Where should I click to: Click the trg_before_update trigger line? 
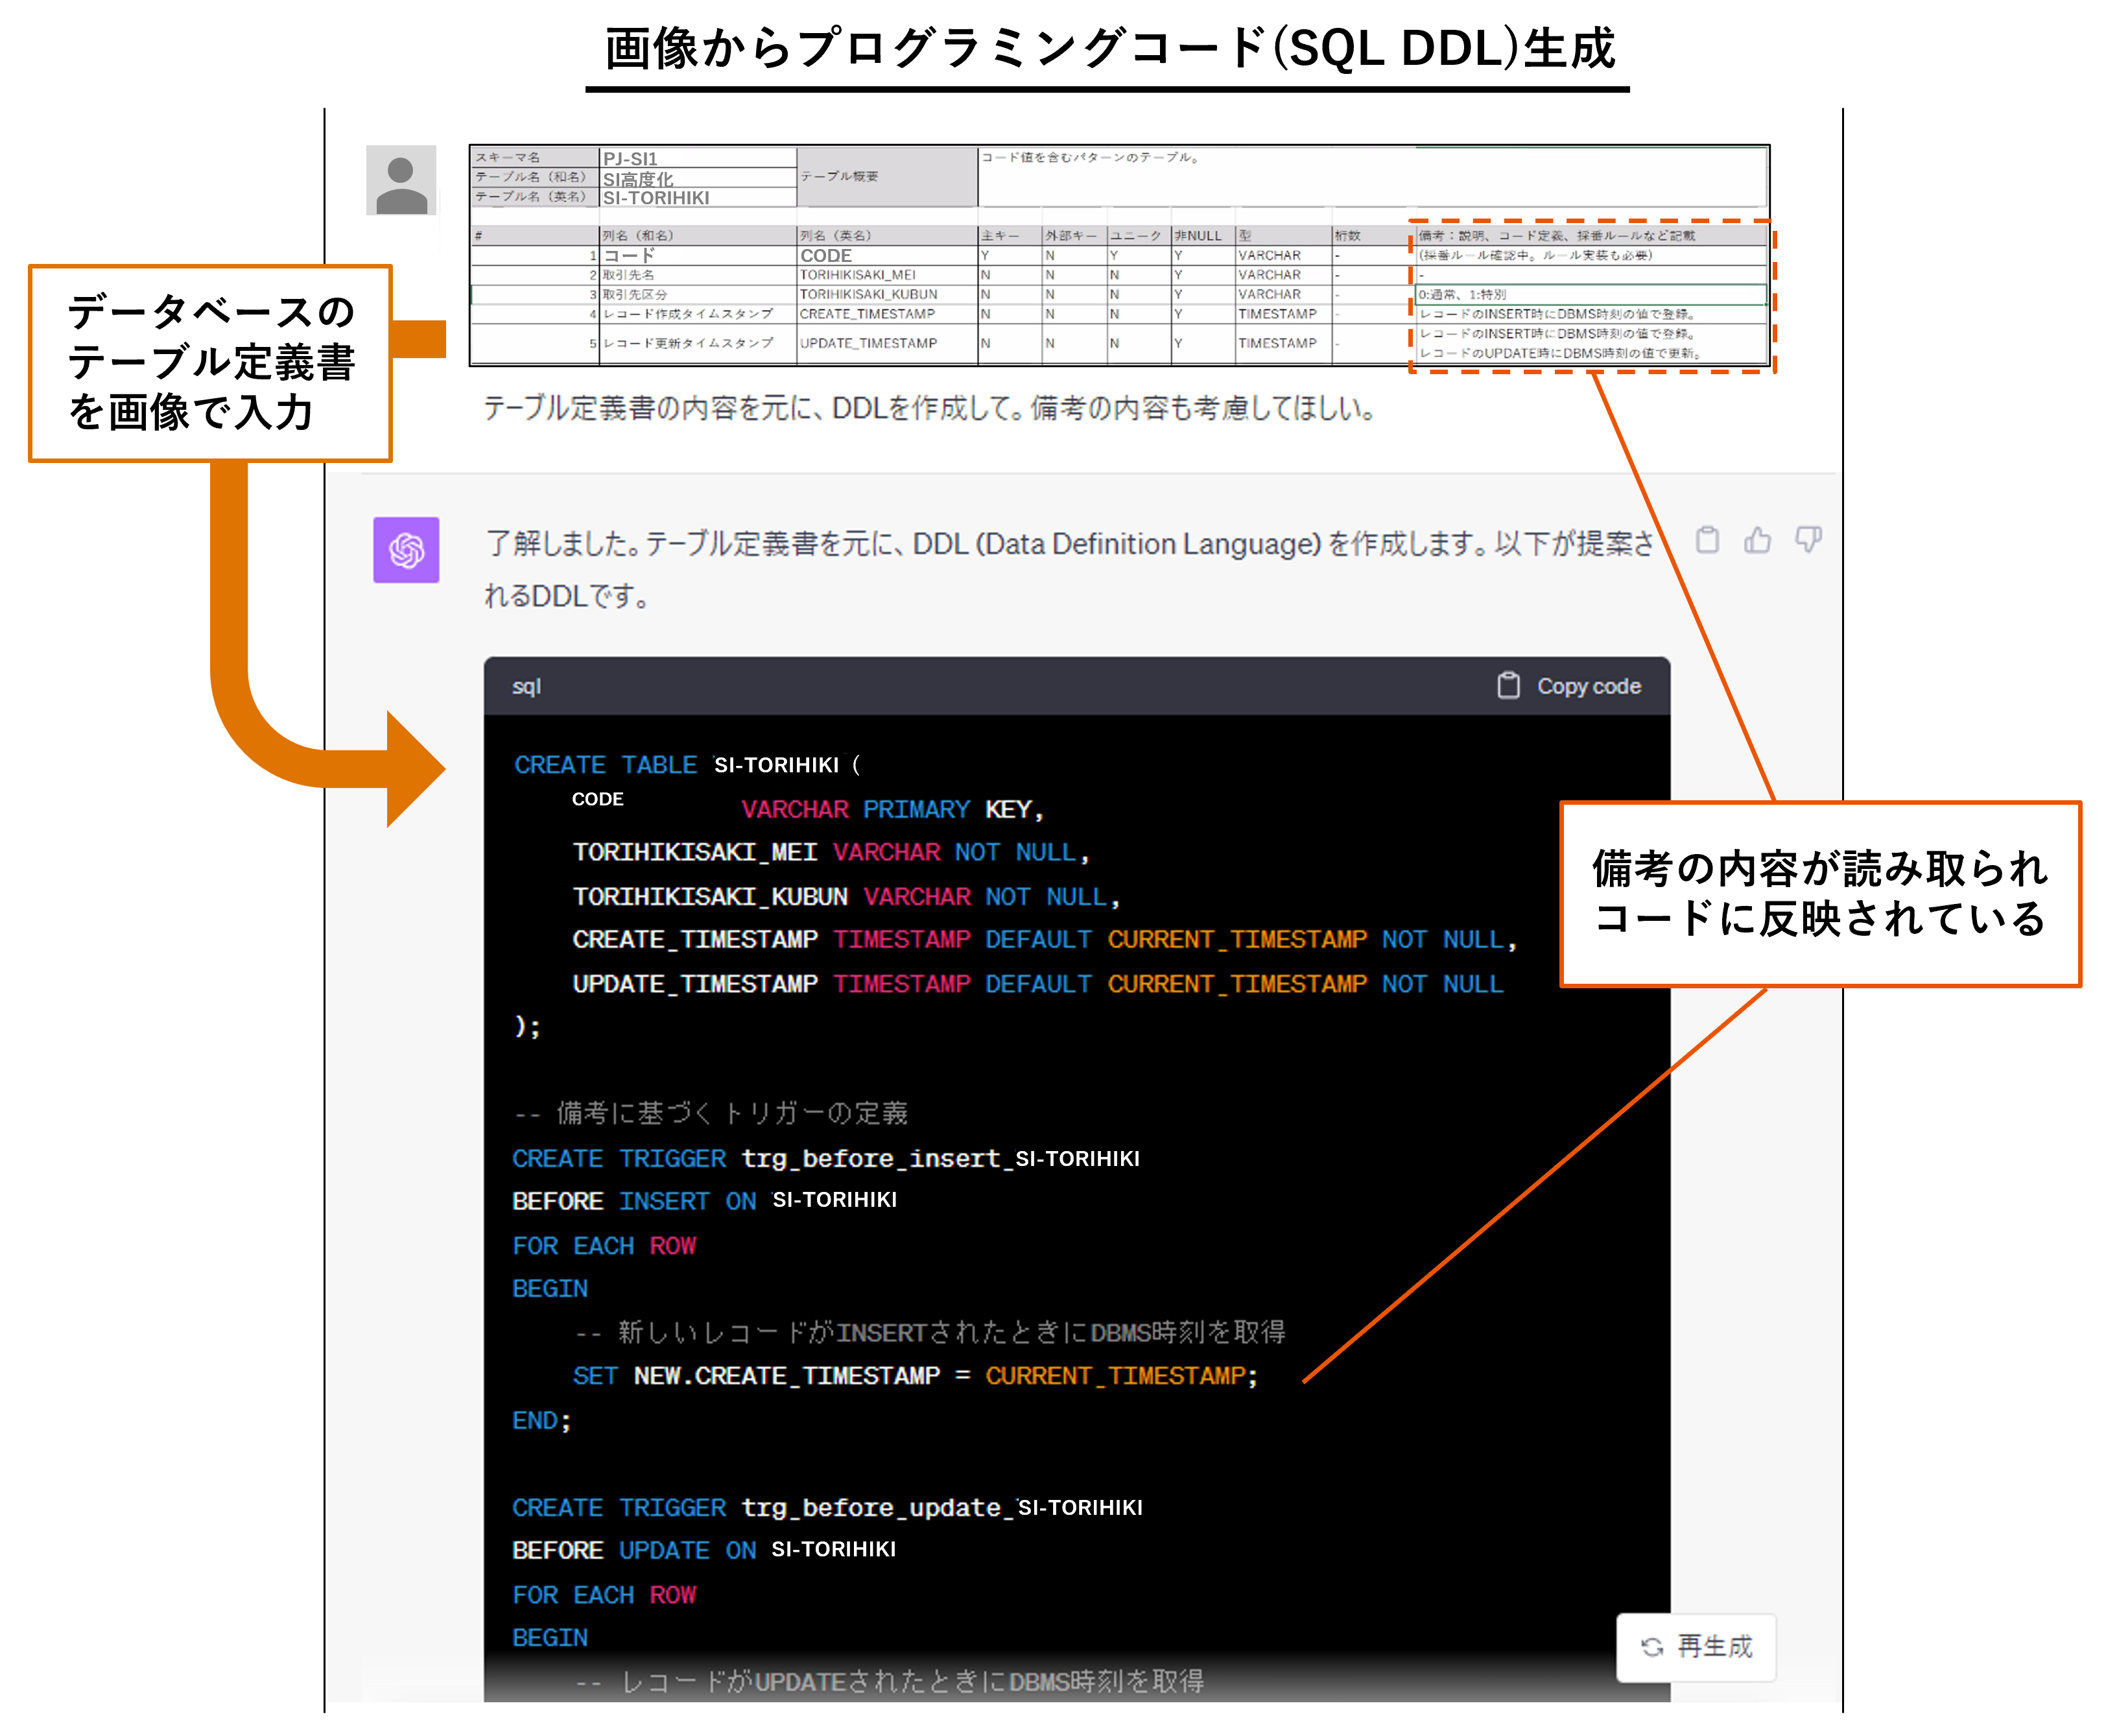coord(827,1507)
